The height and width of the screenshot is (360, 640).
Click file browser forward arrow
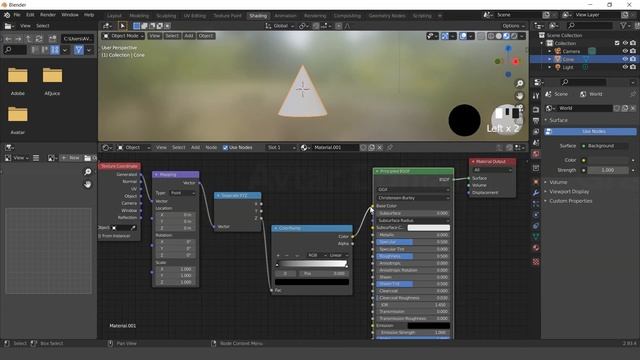pyautogui.click(x=18, y=39)
